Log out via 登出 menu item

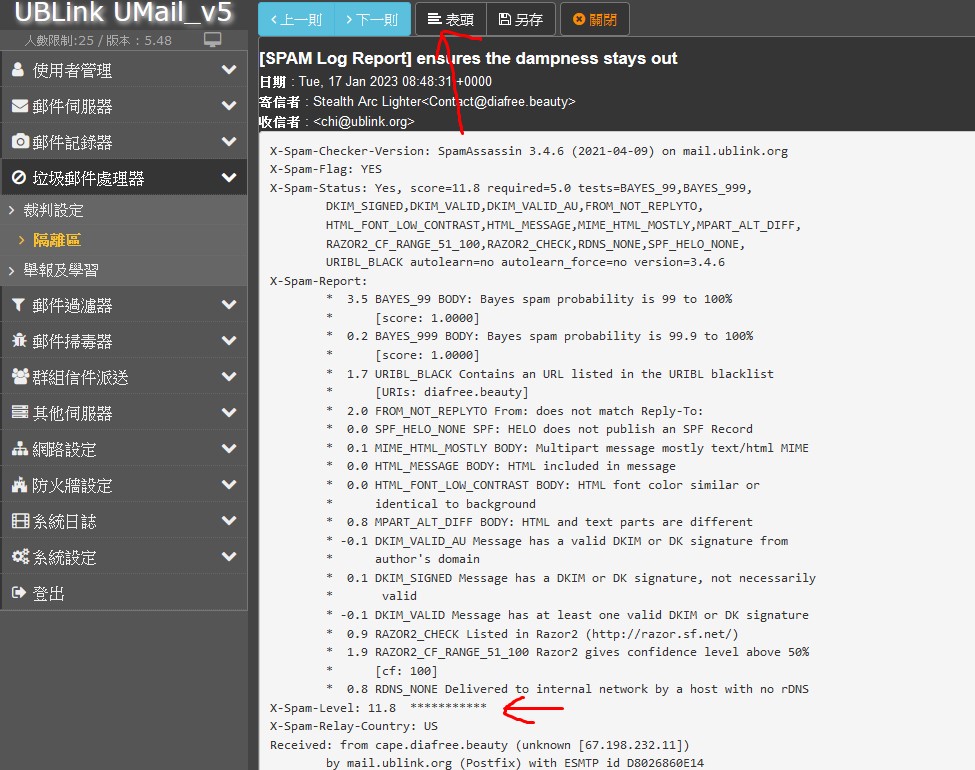coord(48,593)
